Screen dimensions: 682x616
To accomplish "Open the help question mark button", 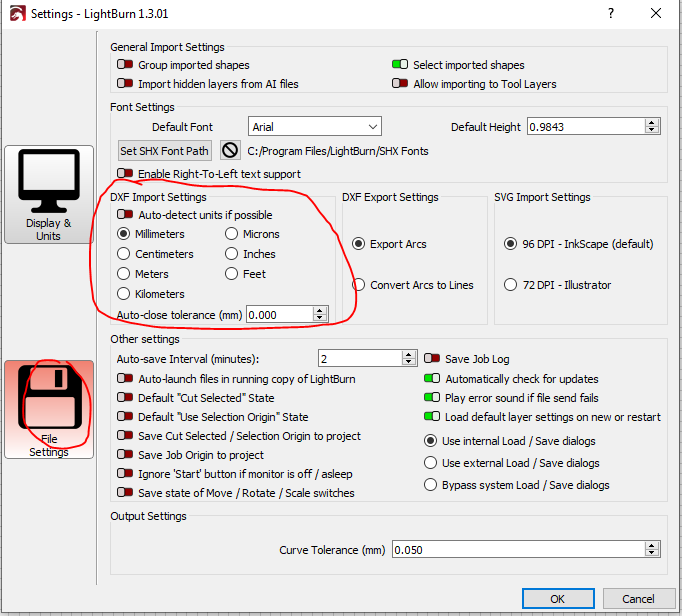I will [611, 13].
